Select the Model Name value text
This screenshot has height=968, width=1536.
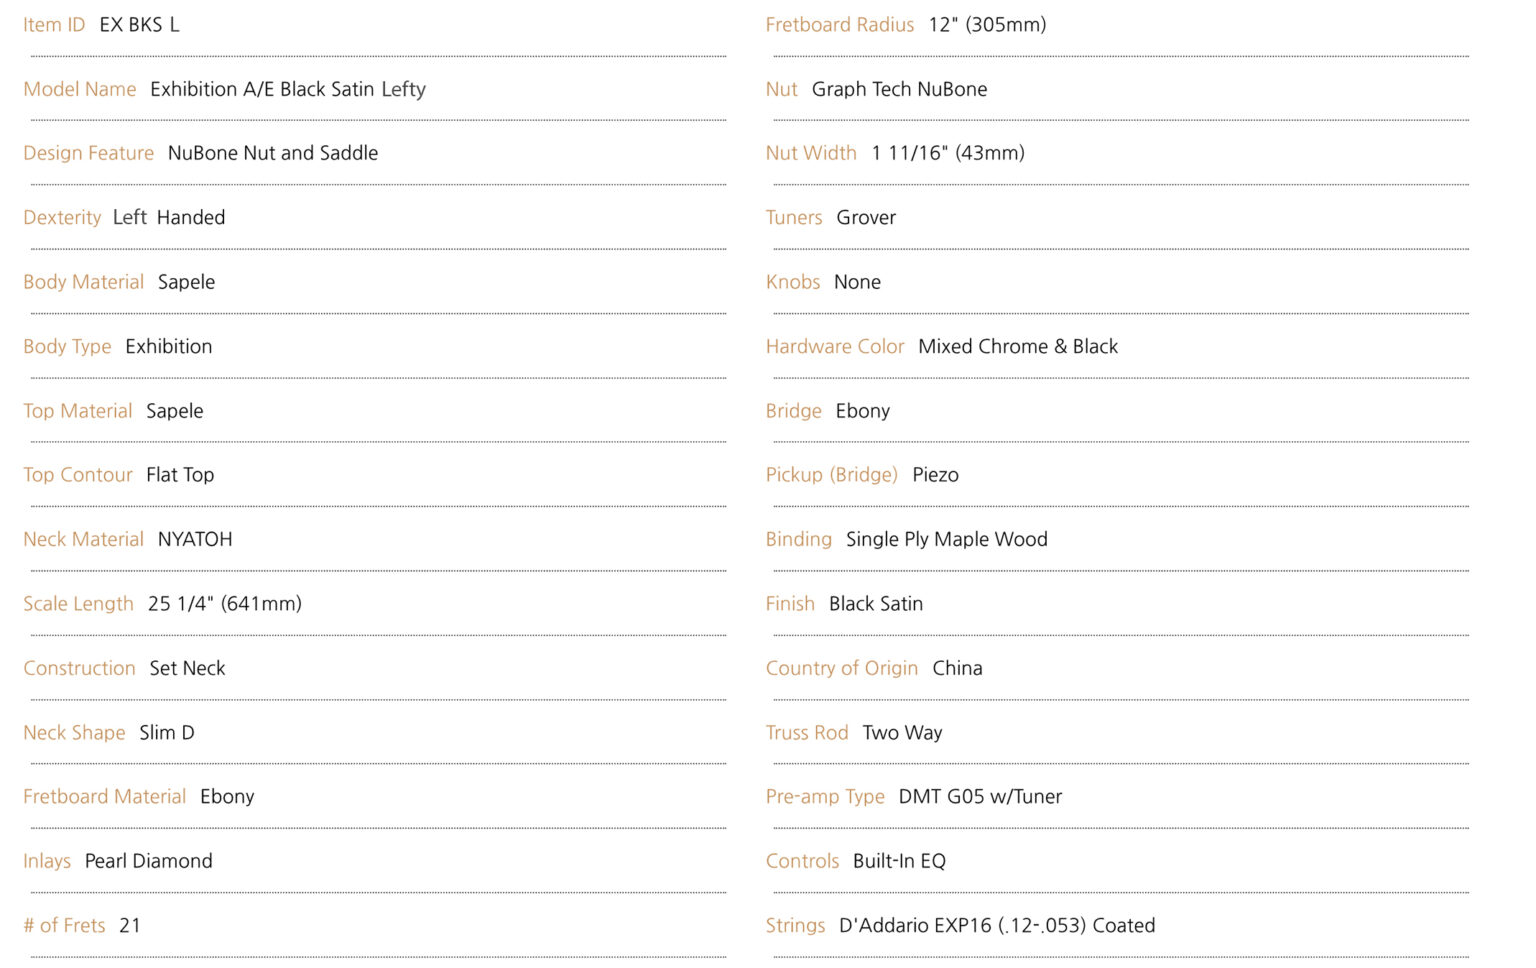tap(288, 89)
